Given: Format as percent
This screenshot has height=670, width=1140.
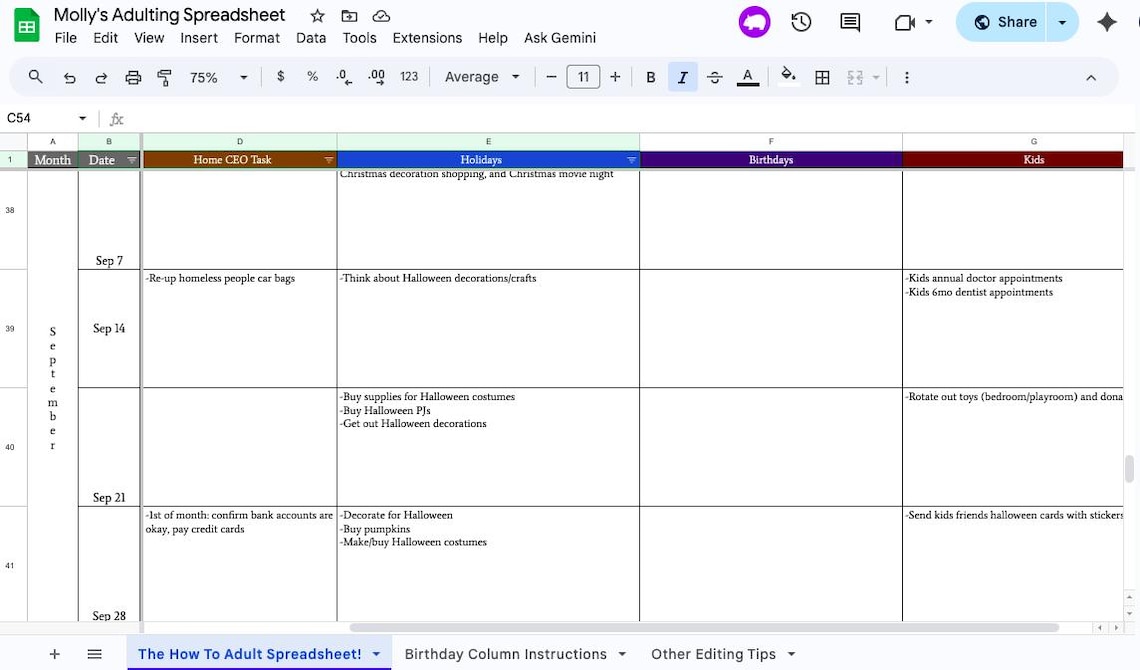Looking at the screenshot, I should (x=313, y=76).
